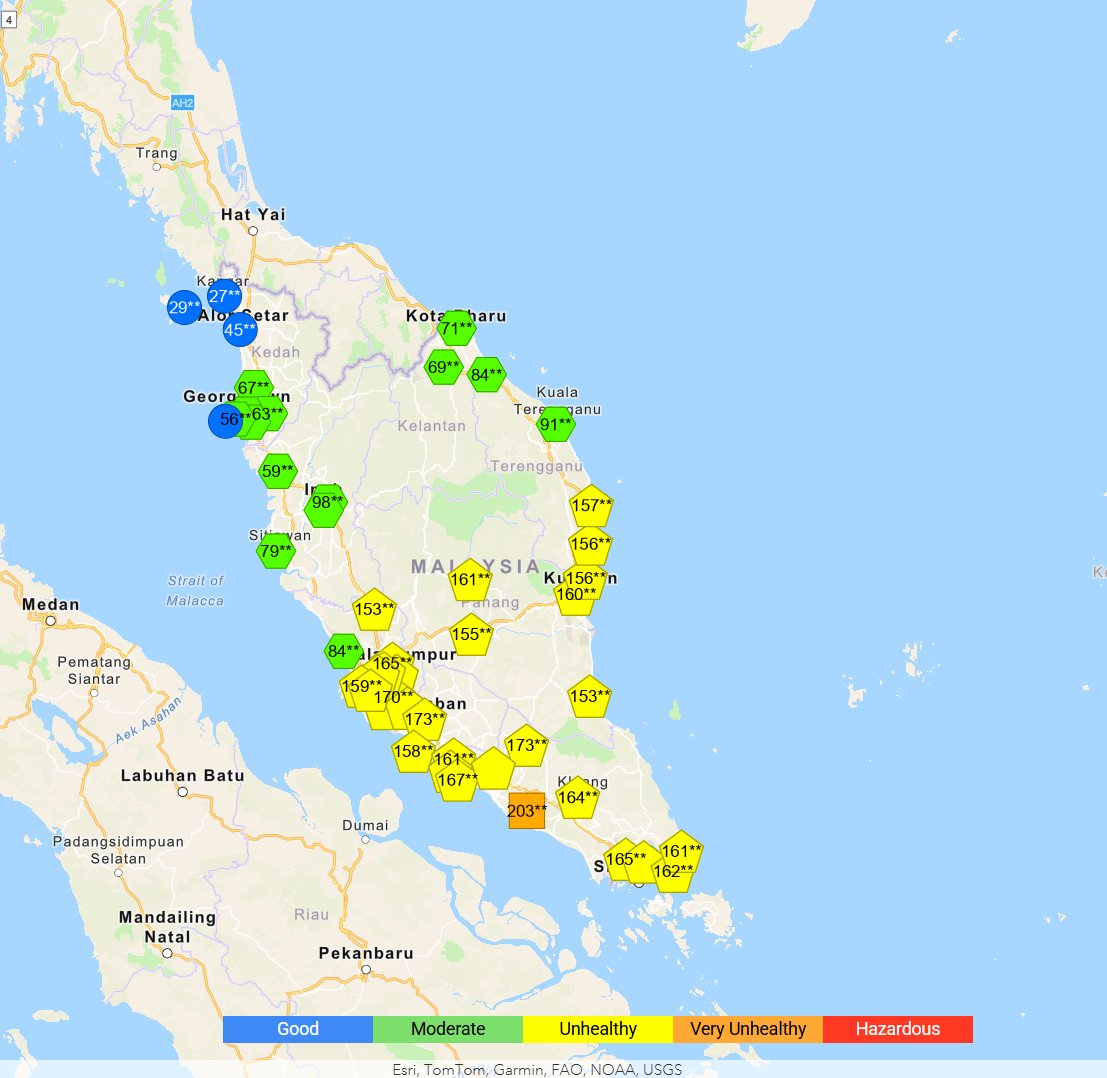
Task: Open the green 71** marker at Kota Bharu
Action: pyautogui.click(x=456, y=328)
